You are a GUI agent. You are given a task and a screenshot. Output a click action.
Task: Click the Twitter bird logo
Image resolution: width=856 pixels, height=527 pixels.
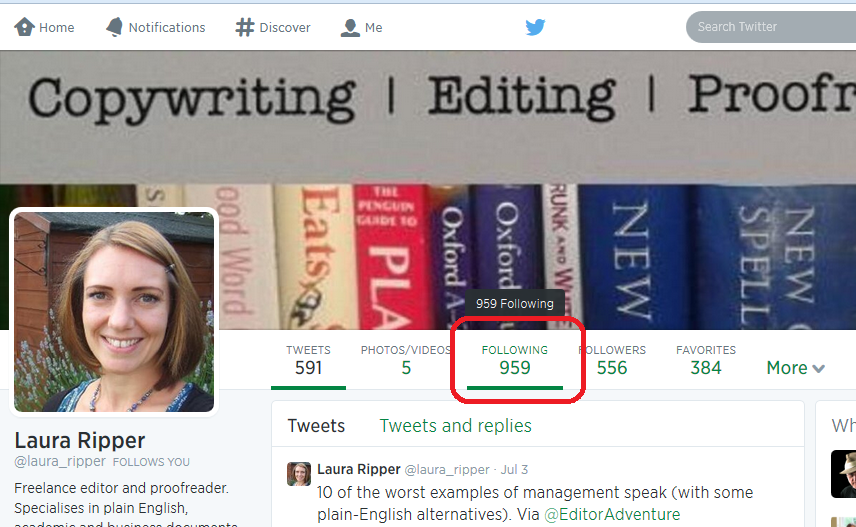pyautogui.click(x=535, y=27)
